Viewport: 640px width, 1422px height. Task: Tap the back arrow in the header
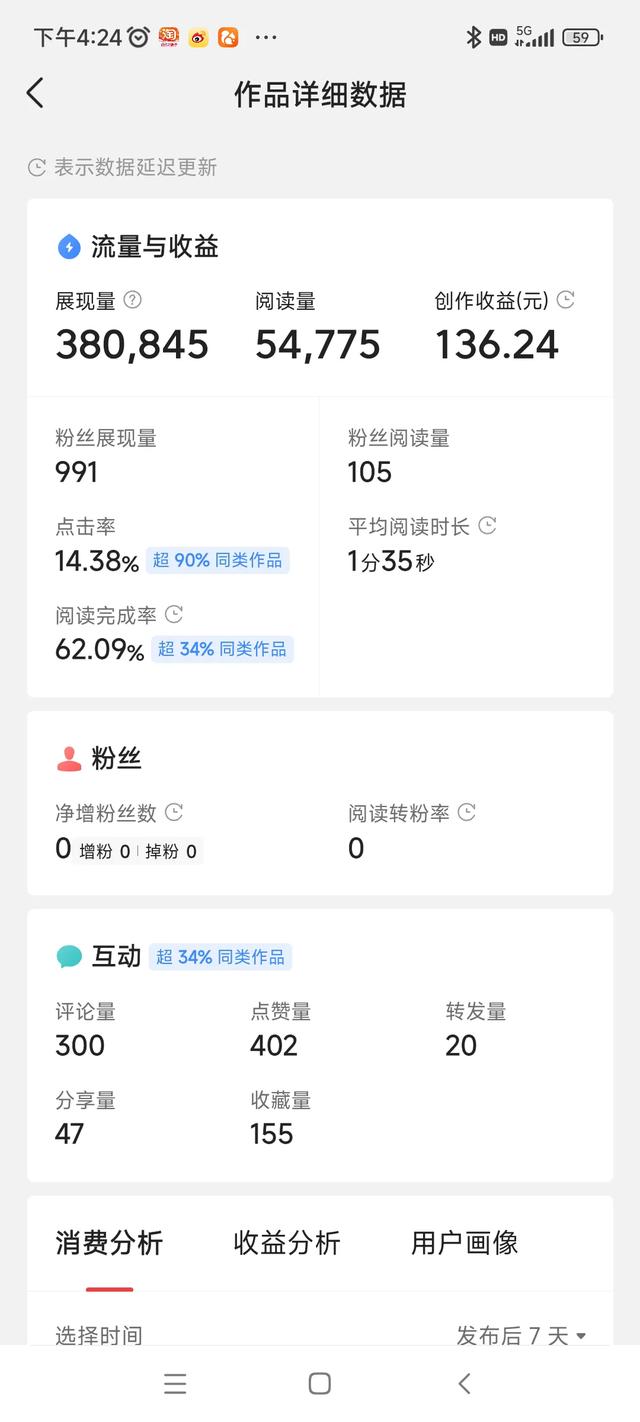[x=35, y=94]
